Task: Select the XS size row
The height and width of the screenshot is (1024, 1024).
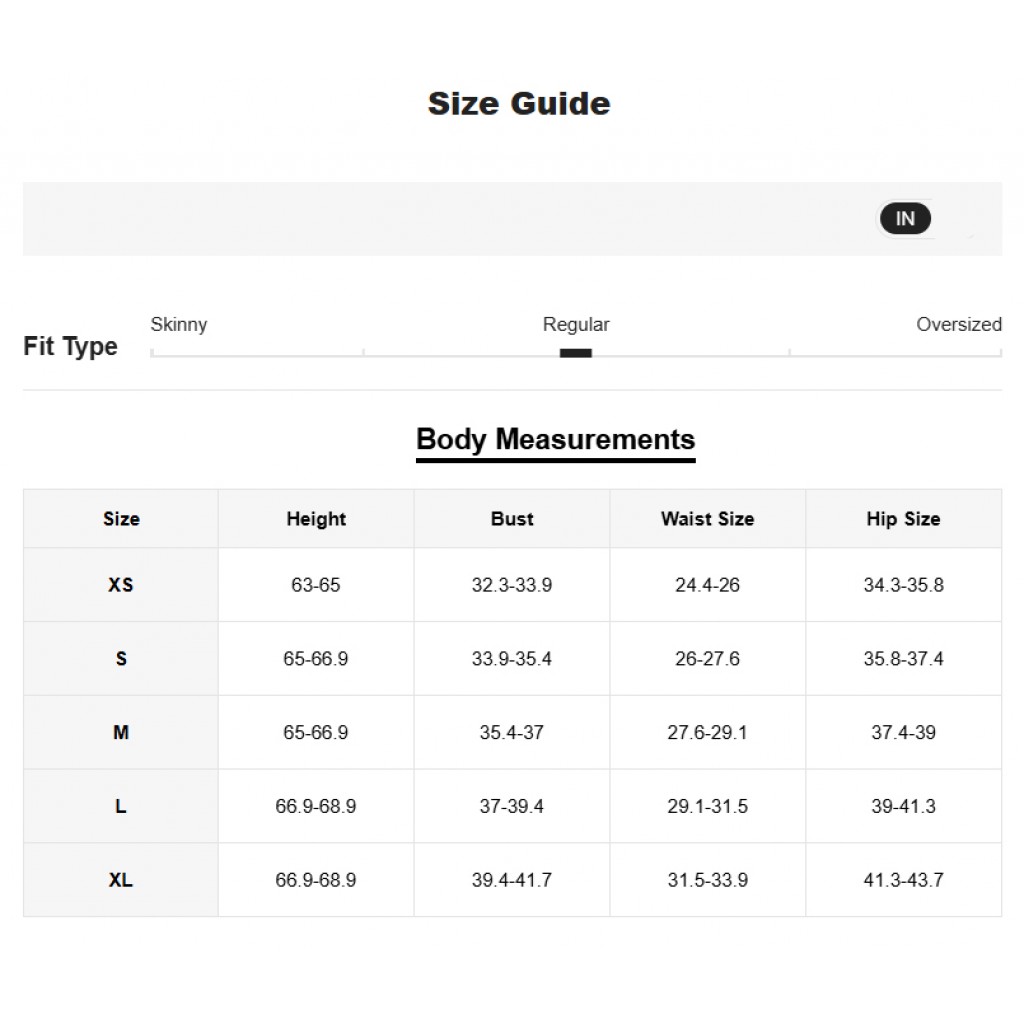Action: (x=512, y=584)
